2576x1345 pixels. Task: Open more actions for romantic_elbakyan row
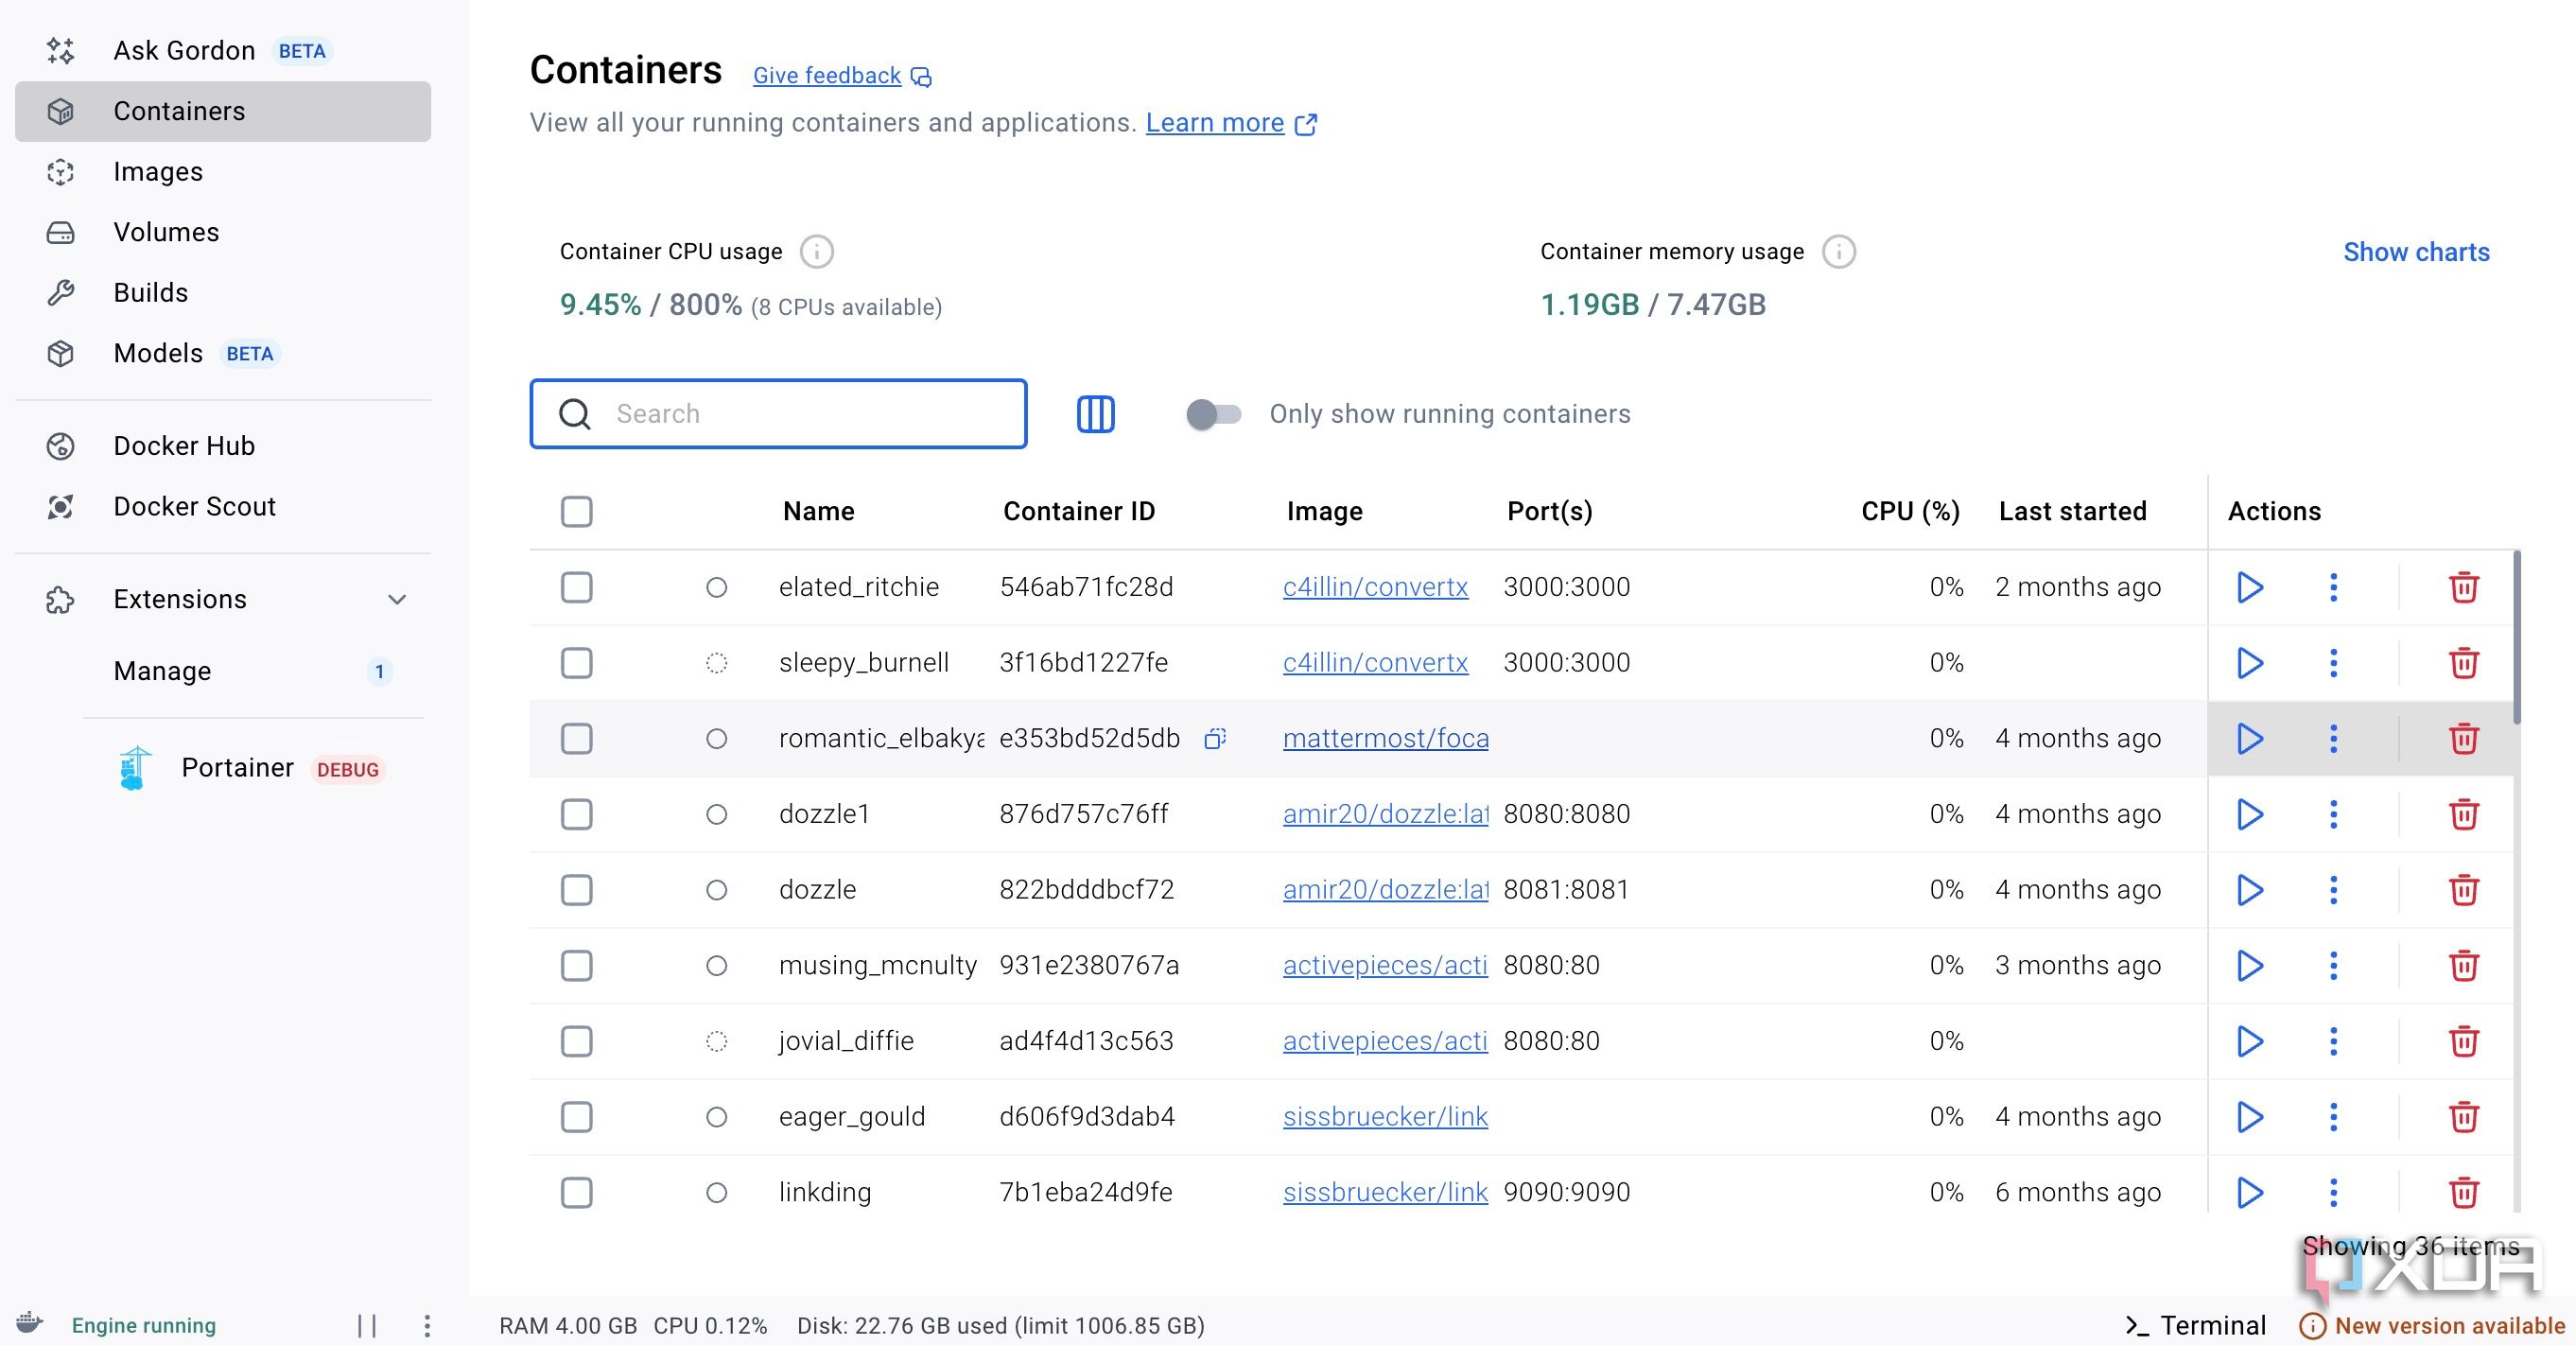2333,739
